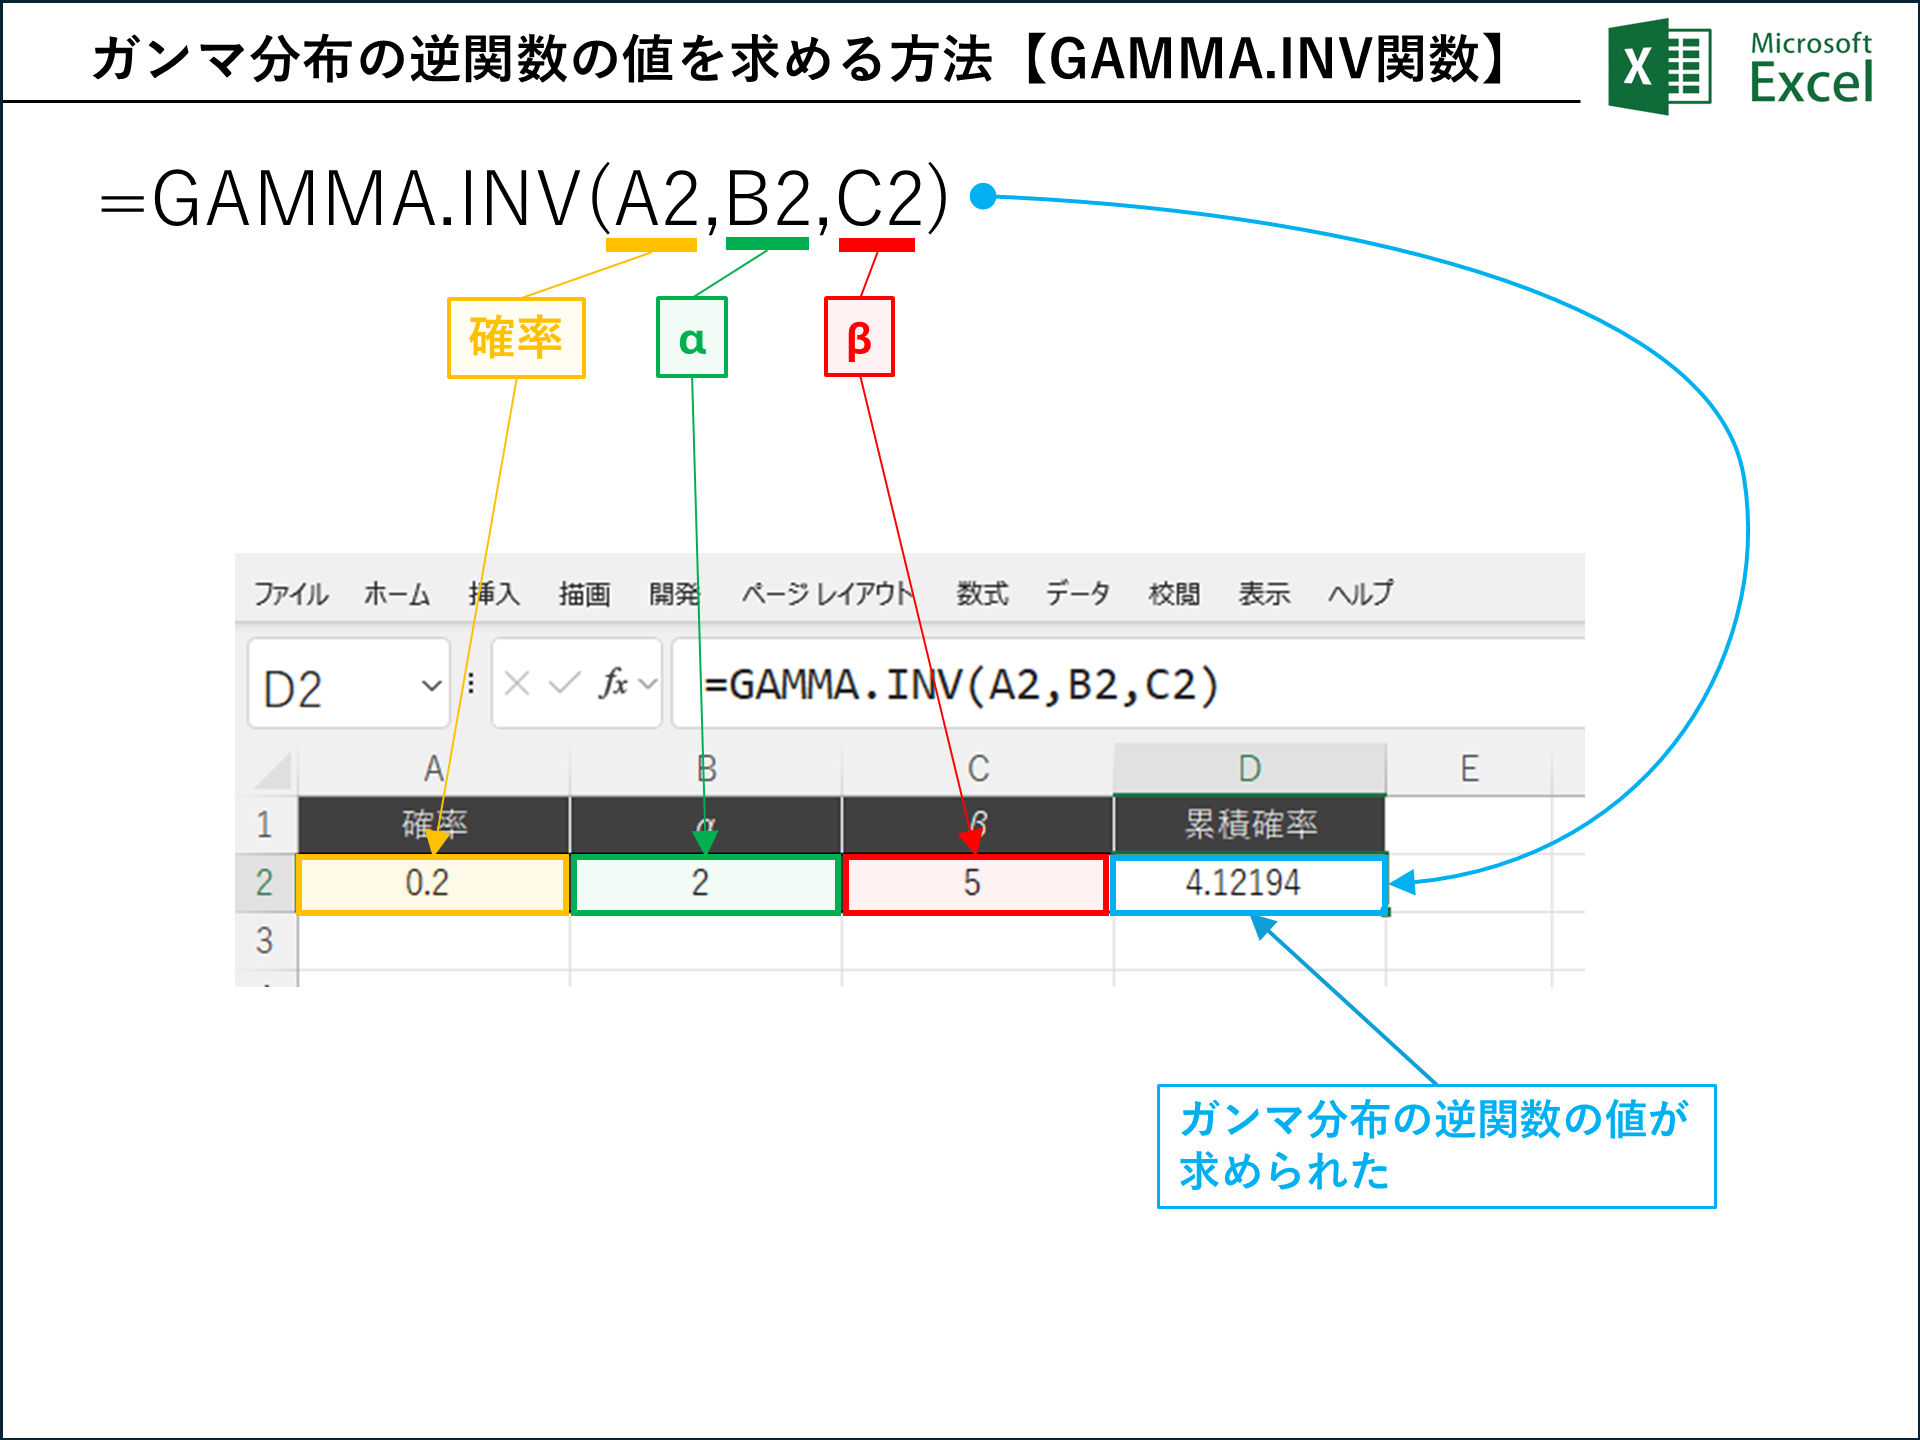This screenshot has width=1920, height=1440.
Task: Click the red β label box
Action: point(858,337)
